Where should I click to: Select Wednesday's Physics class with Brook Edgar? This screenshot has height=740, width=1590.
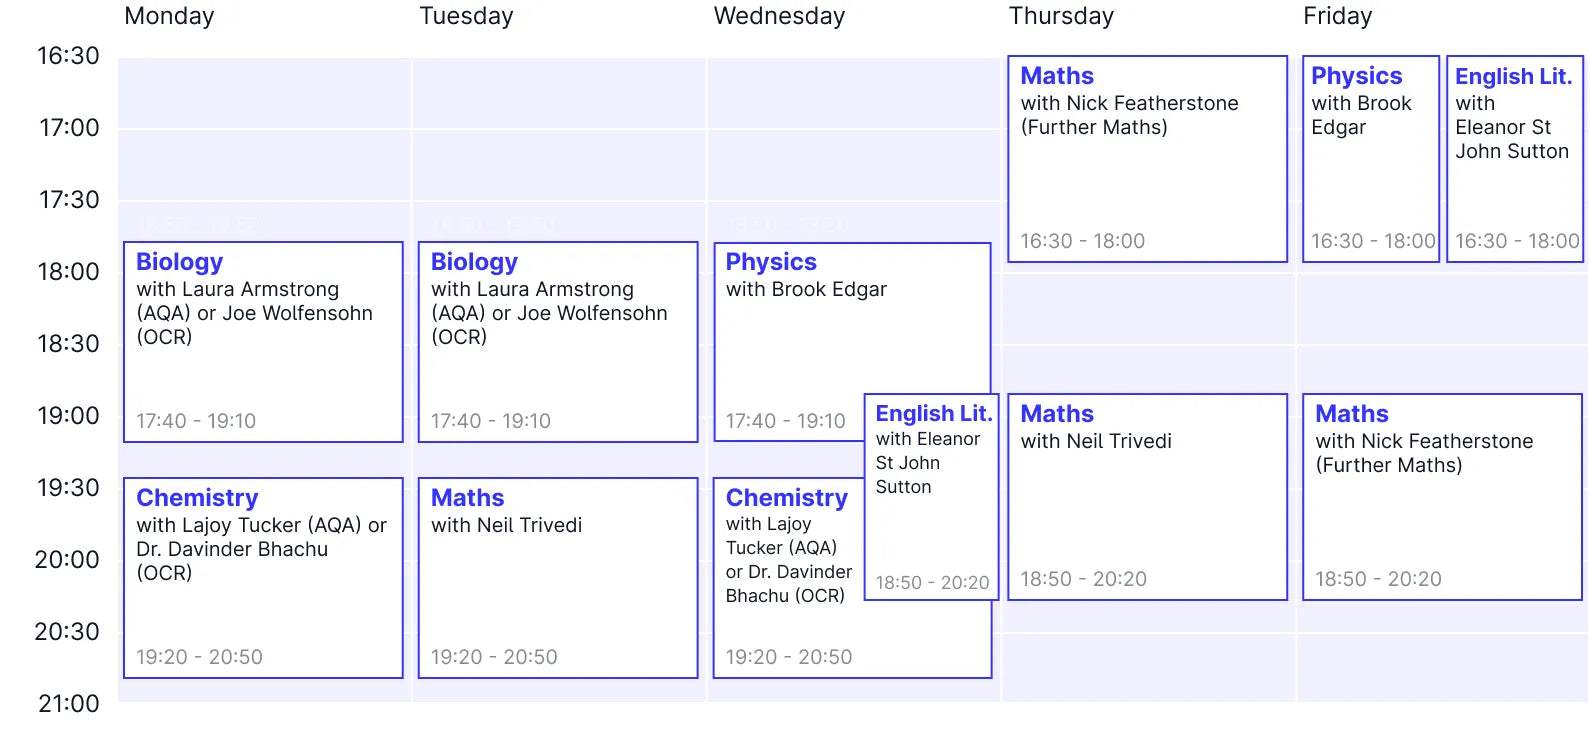790,320
